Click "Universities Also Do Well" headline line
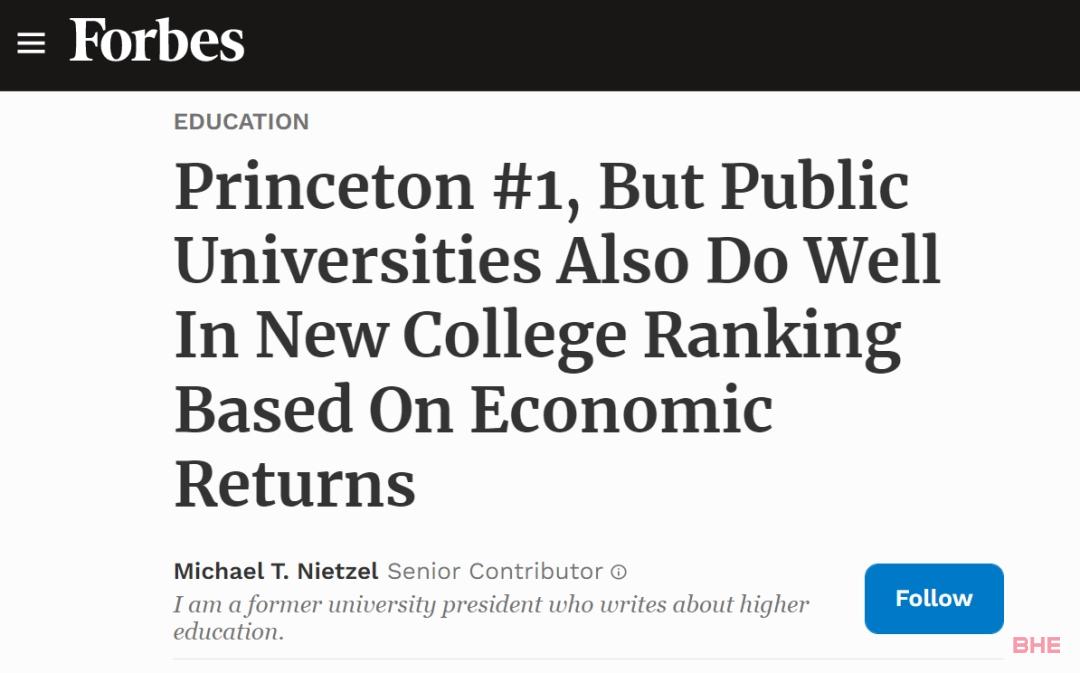Image resolution: width=1080 pixels, height=673 pixels. tap(557, 260)
